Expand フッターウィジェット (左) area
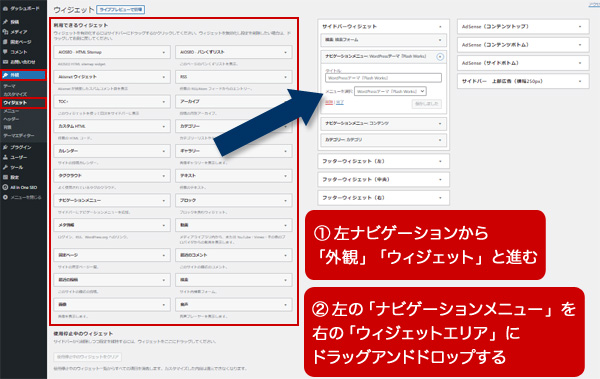 pyautogui.click(x=440, y=162)
